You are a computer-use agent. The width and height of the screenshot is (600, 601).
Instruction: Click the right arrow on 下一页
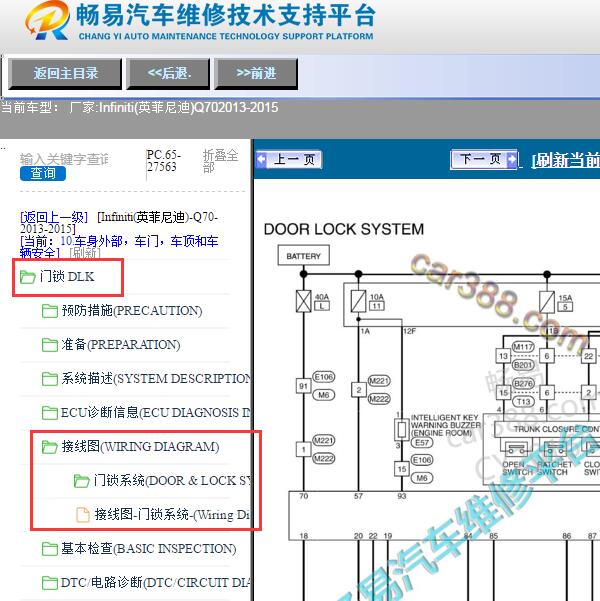[512, 159]
